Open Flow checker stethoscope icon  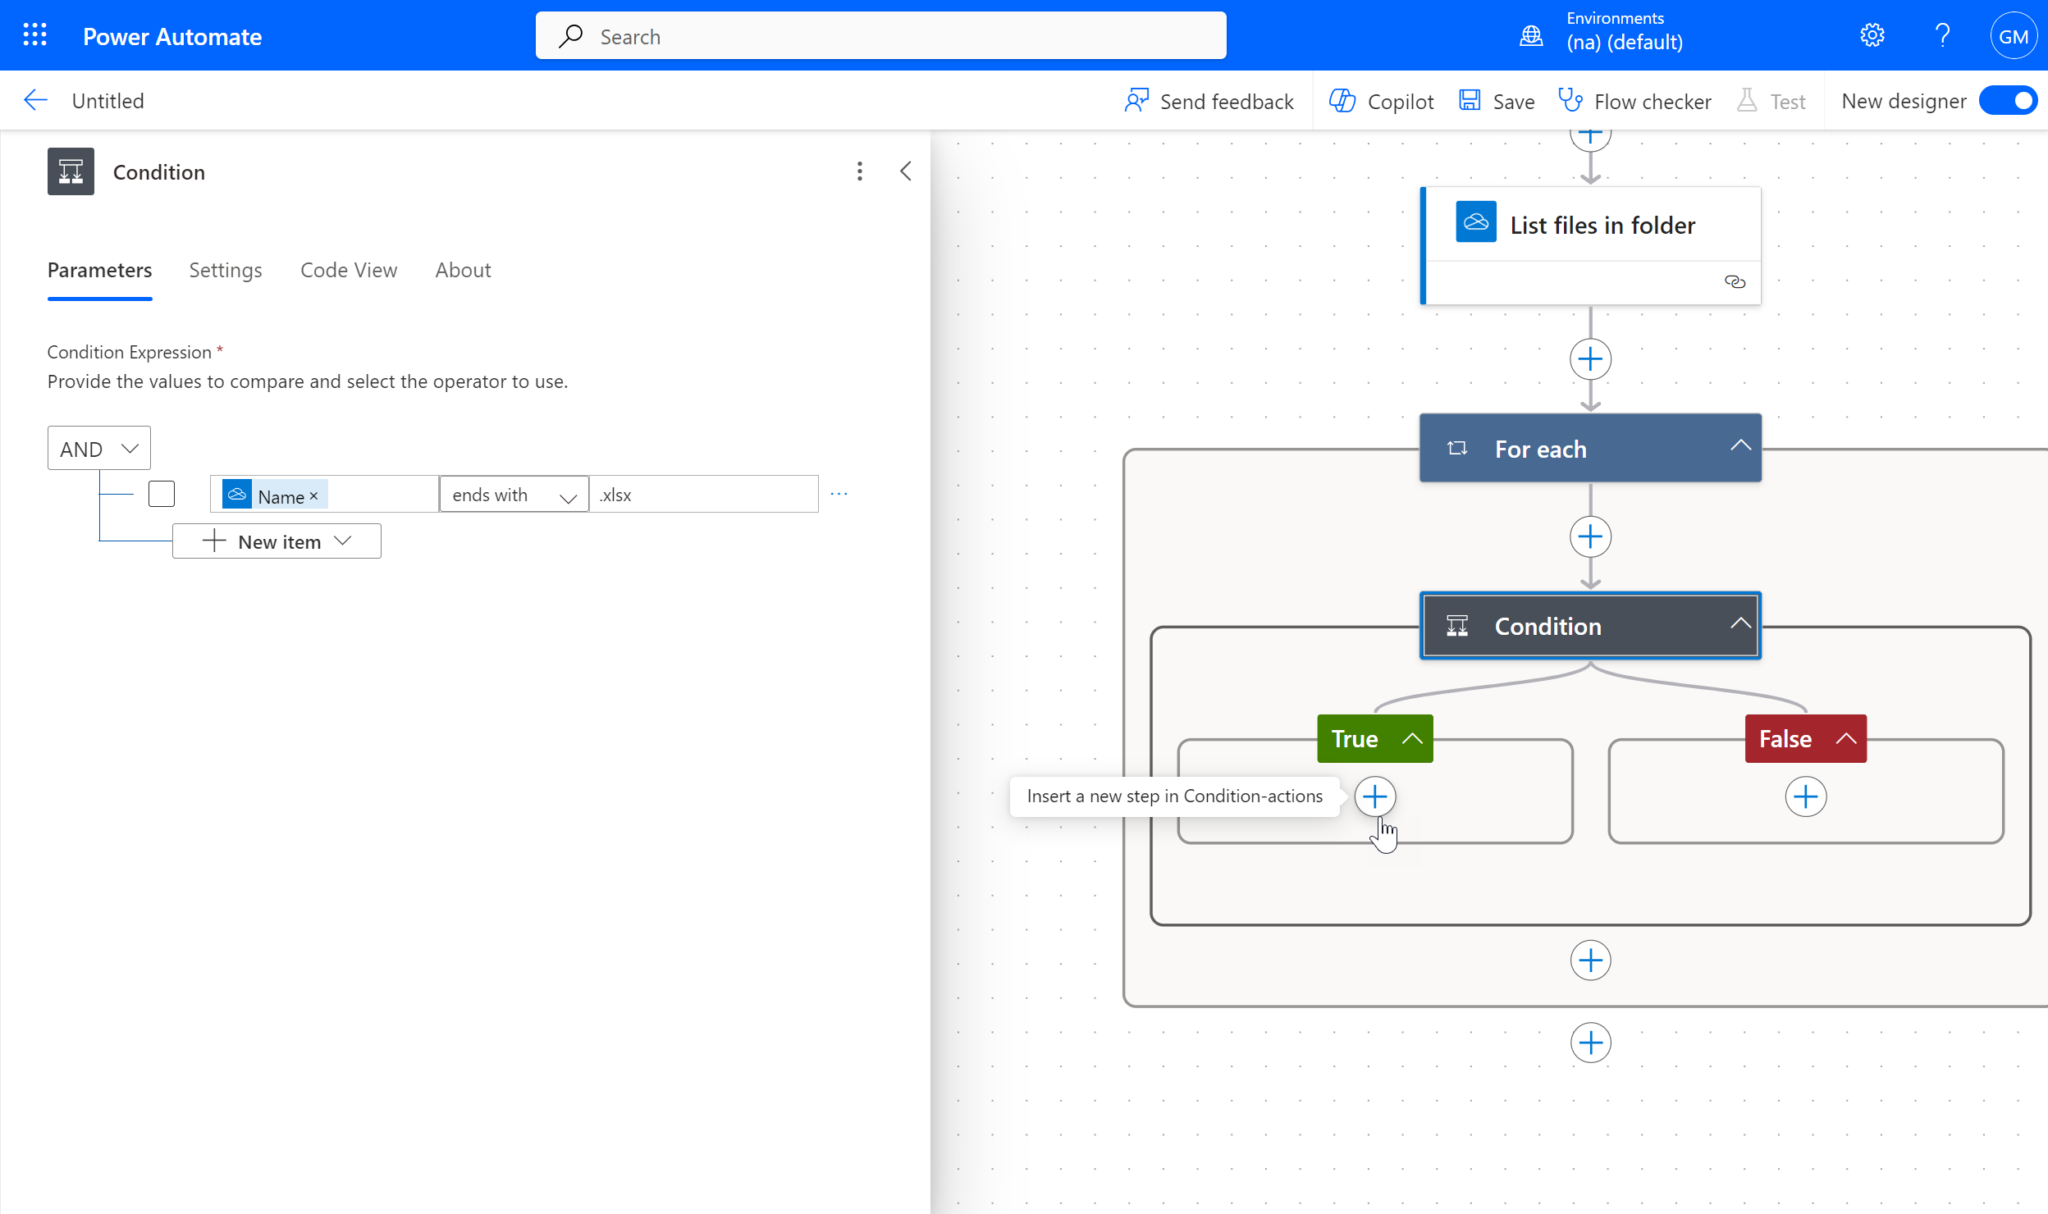[x=1570, y=101]
